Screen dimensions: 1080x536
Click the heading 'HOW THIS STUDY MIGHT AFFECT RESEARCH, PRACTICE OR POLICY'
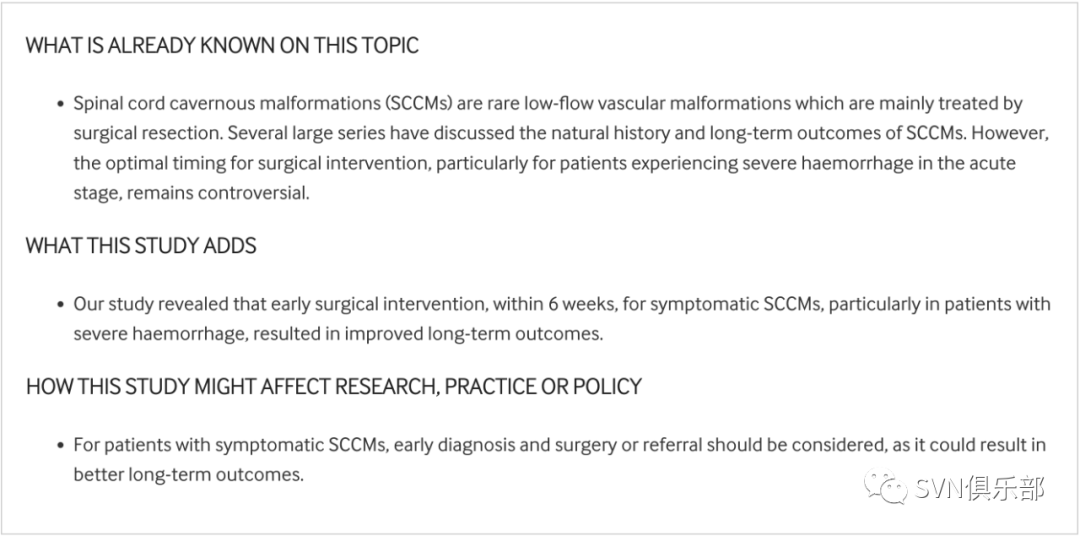pyautogui.click(x=333, y=386)
